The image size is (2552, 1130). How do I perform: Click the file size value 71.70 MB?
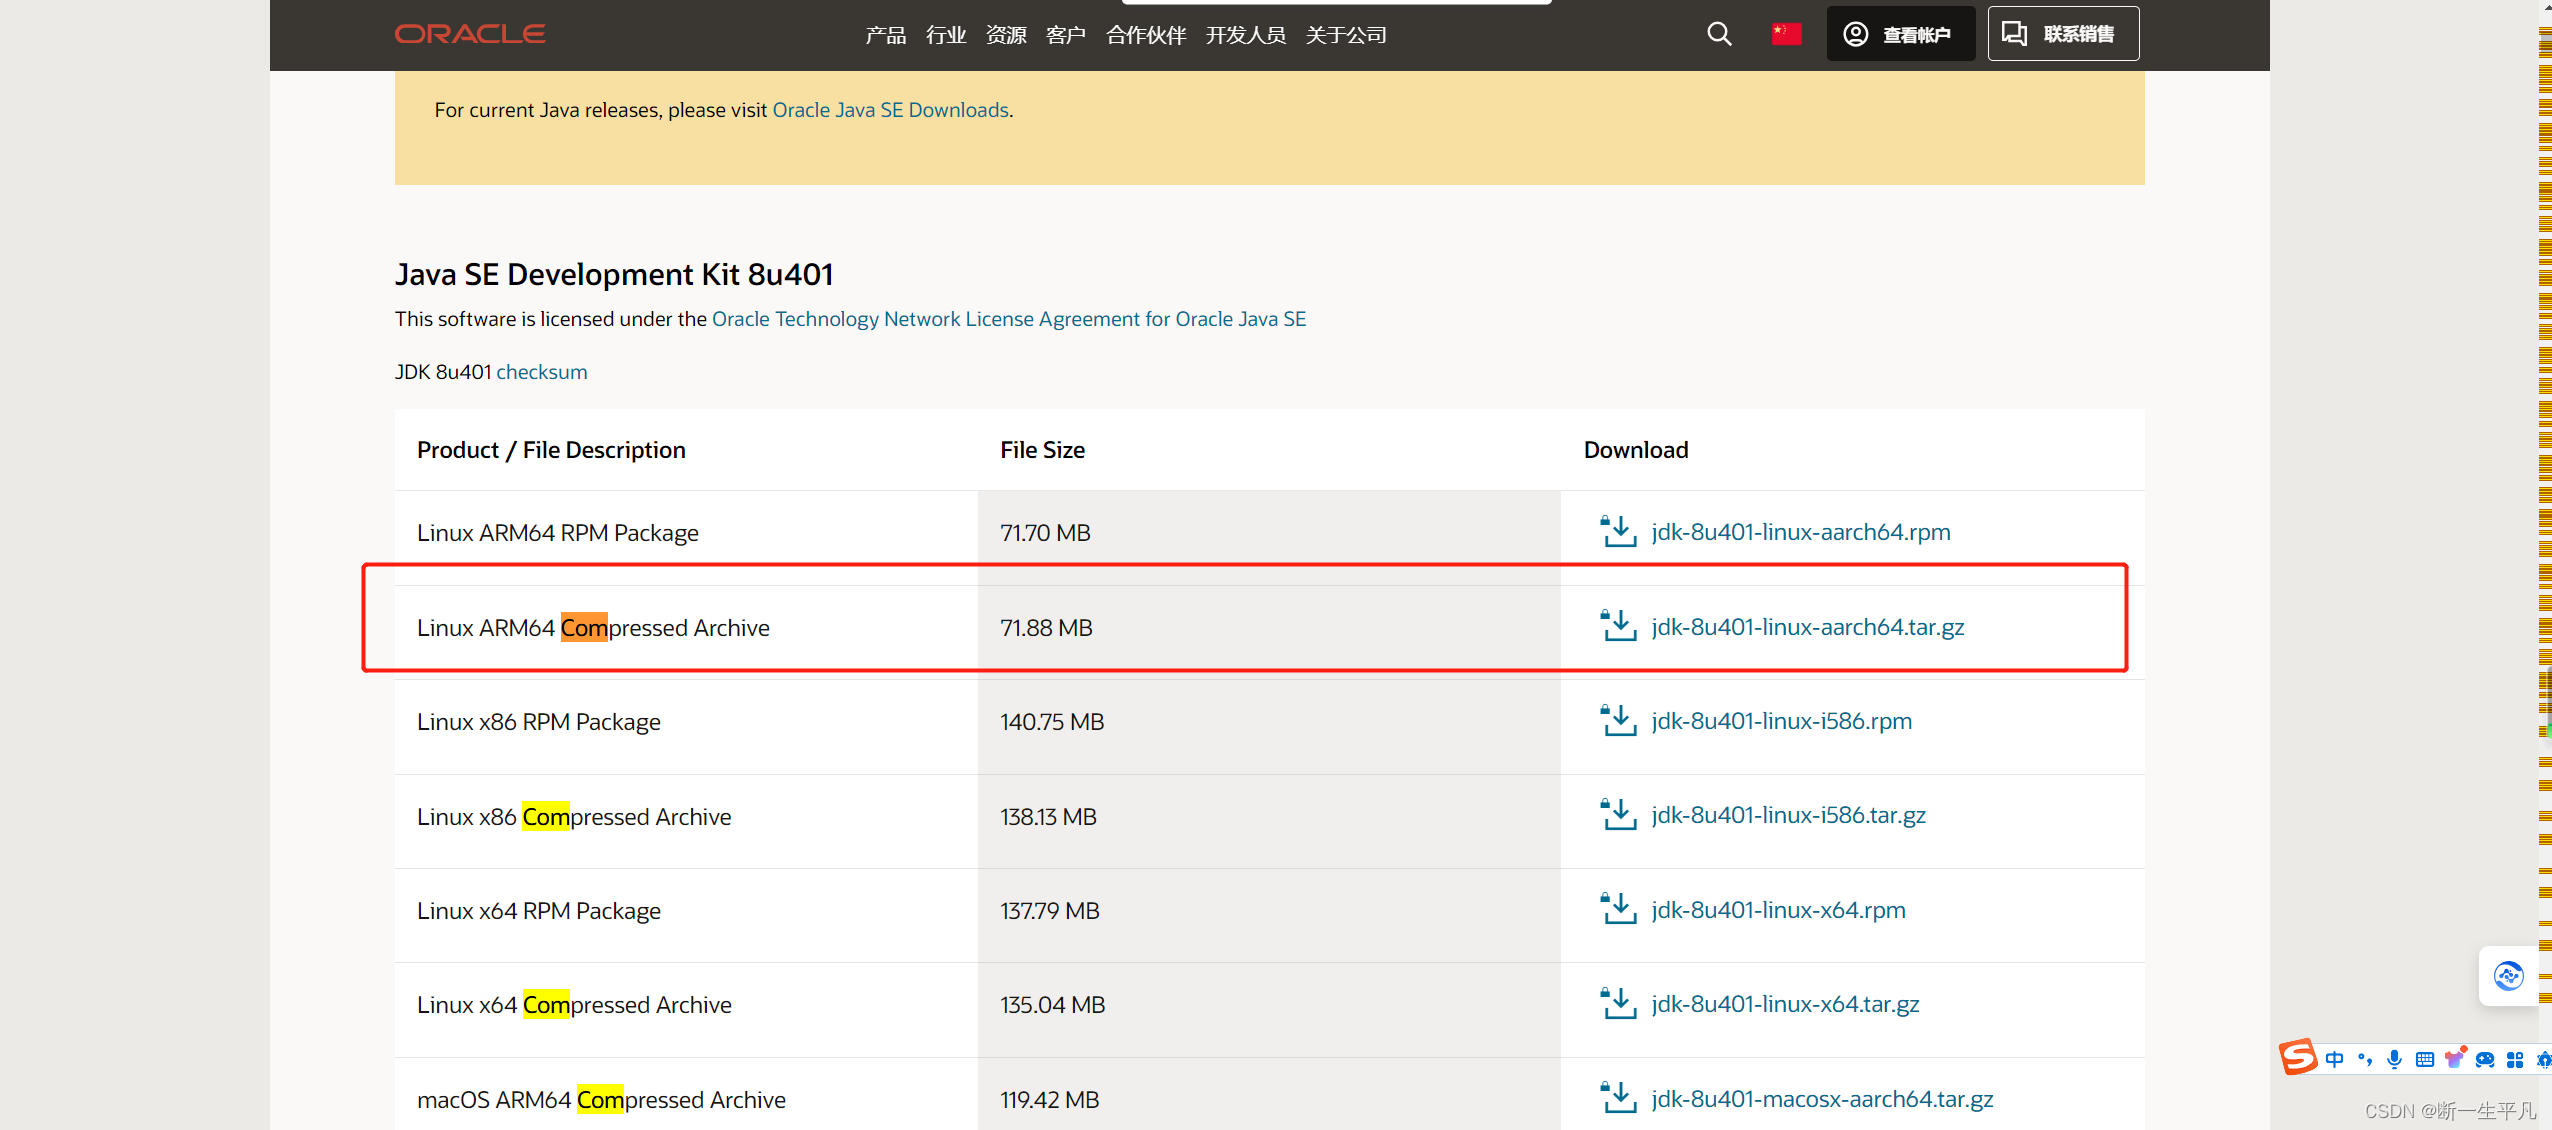point(1045,533)
